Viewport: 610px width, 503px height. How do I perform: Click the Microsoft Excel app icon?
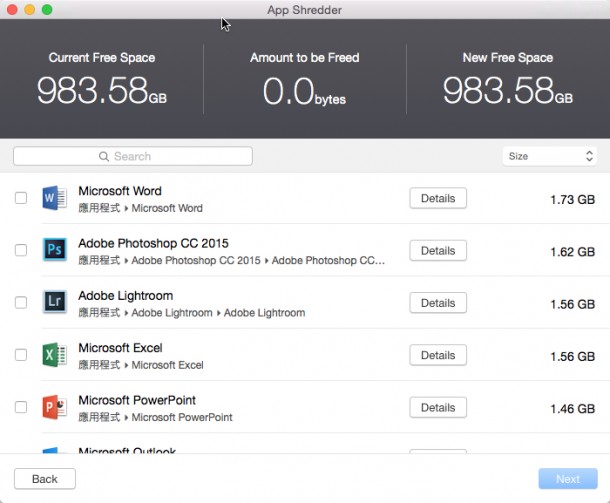click(x=54, y=355)
